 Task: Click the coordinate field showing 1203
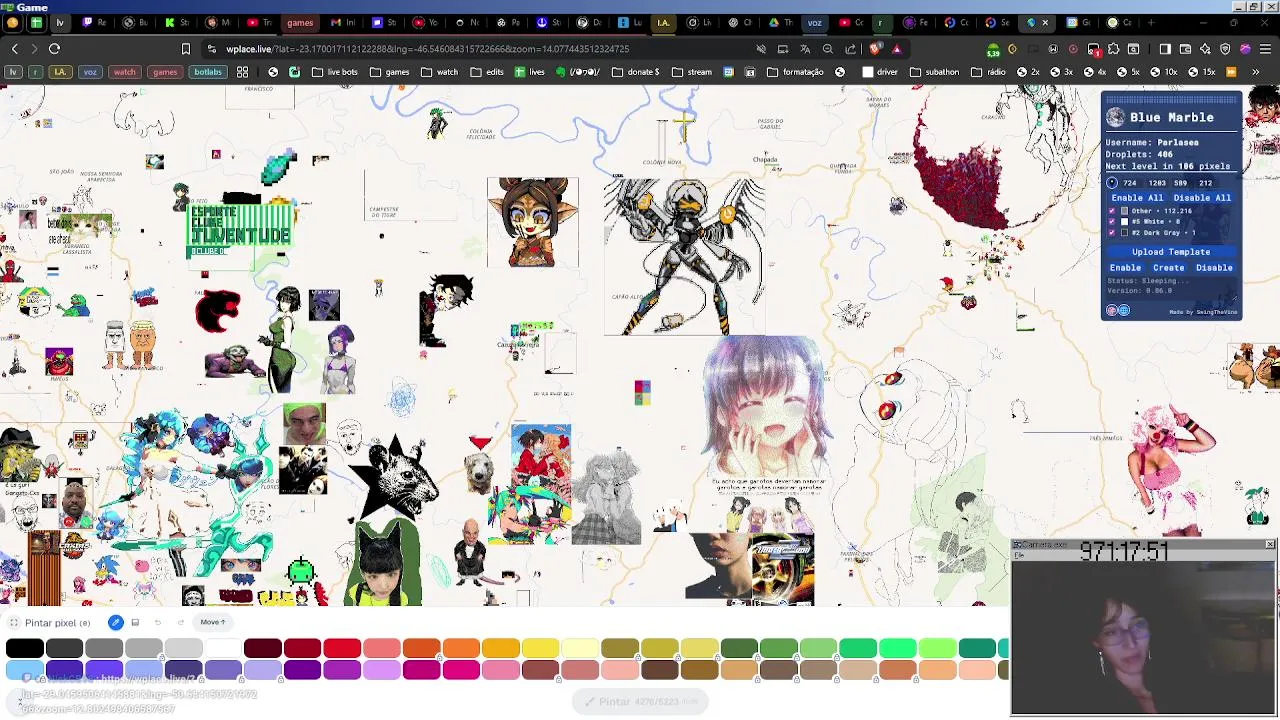coord(1157,183)
